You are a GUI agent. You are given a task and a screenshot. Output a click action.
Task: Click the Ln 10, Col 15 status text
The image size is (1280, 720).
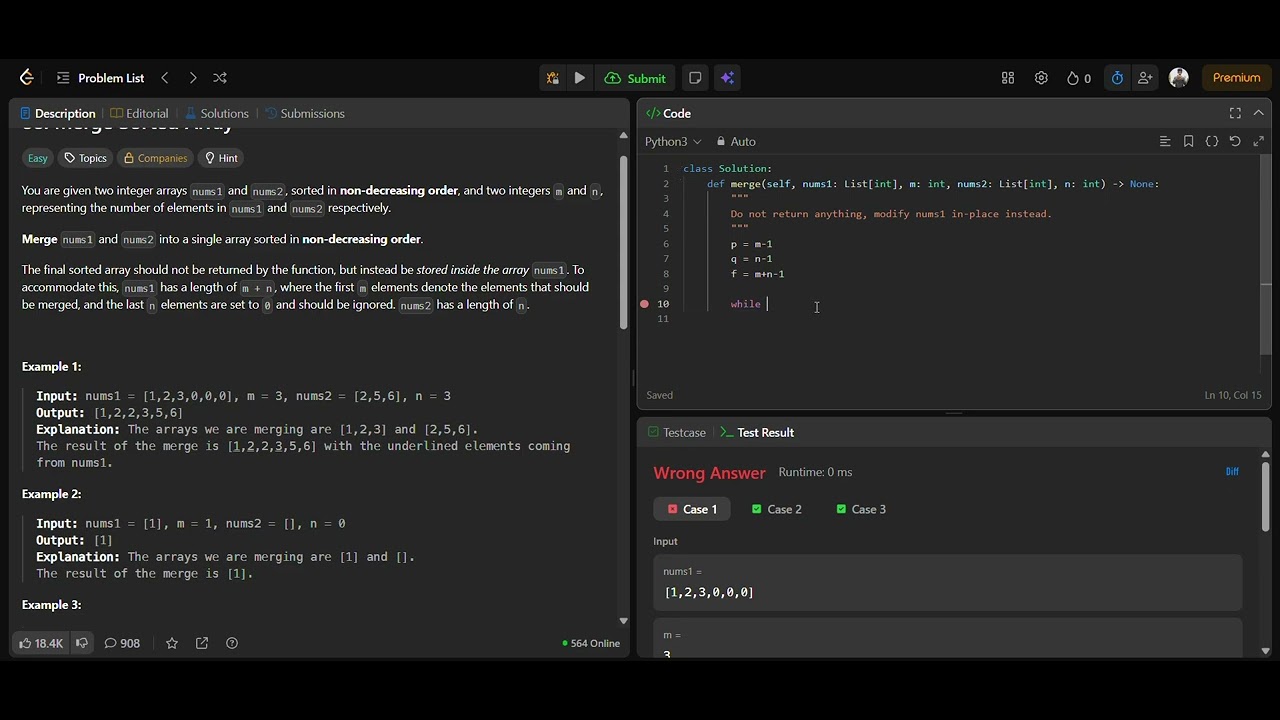[1232, 395]
